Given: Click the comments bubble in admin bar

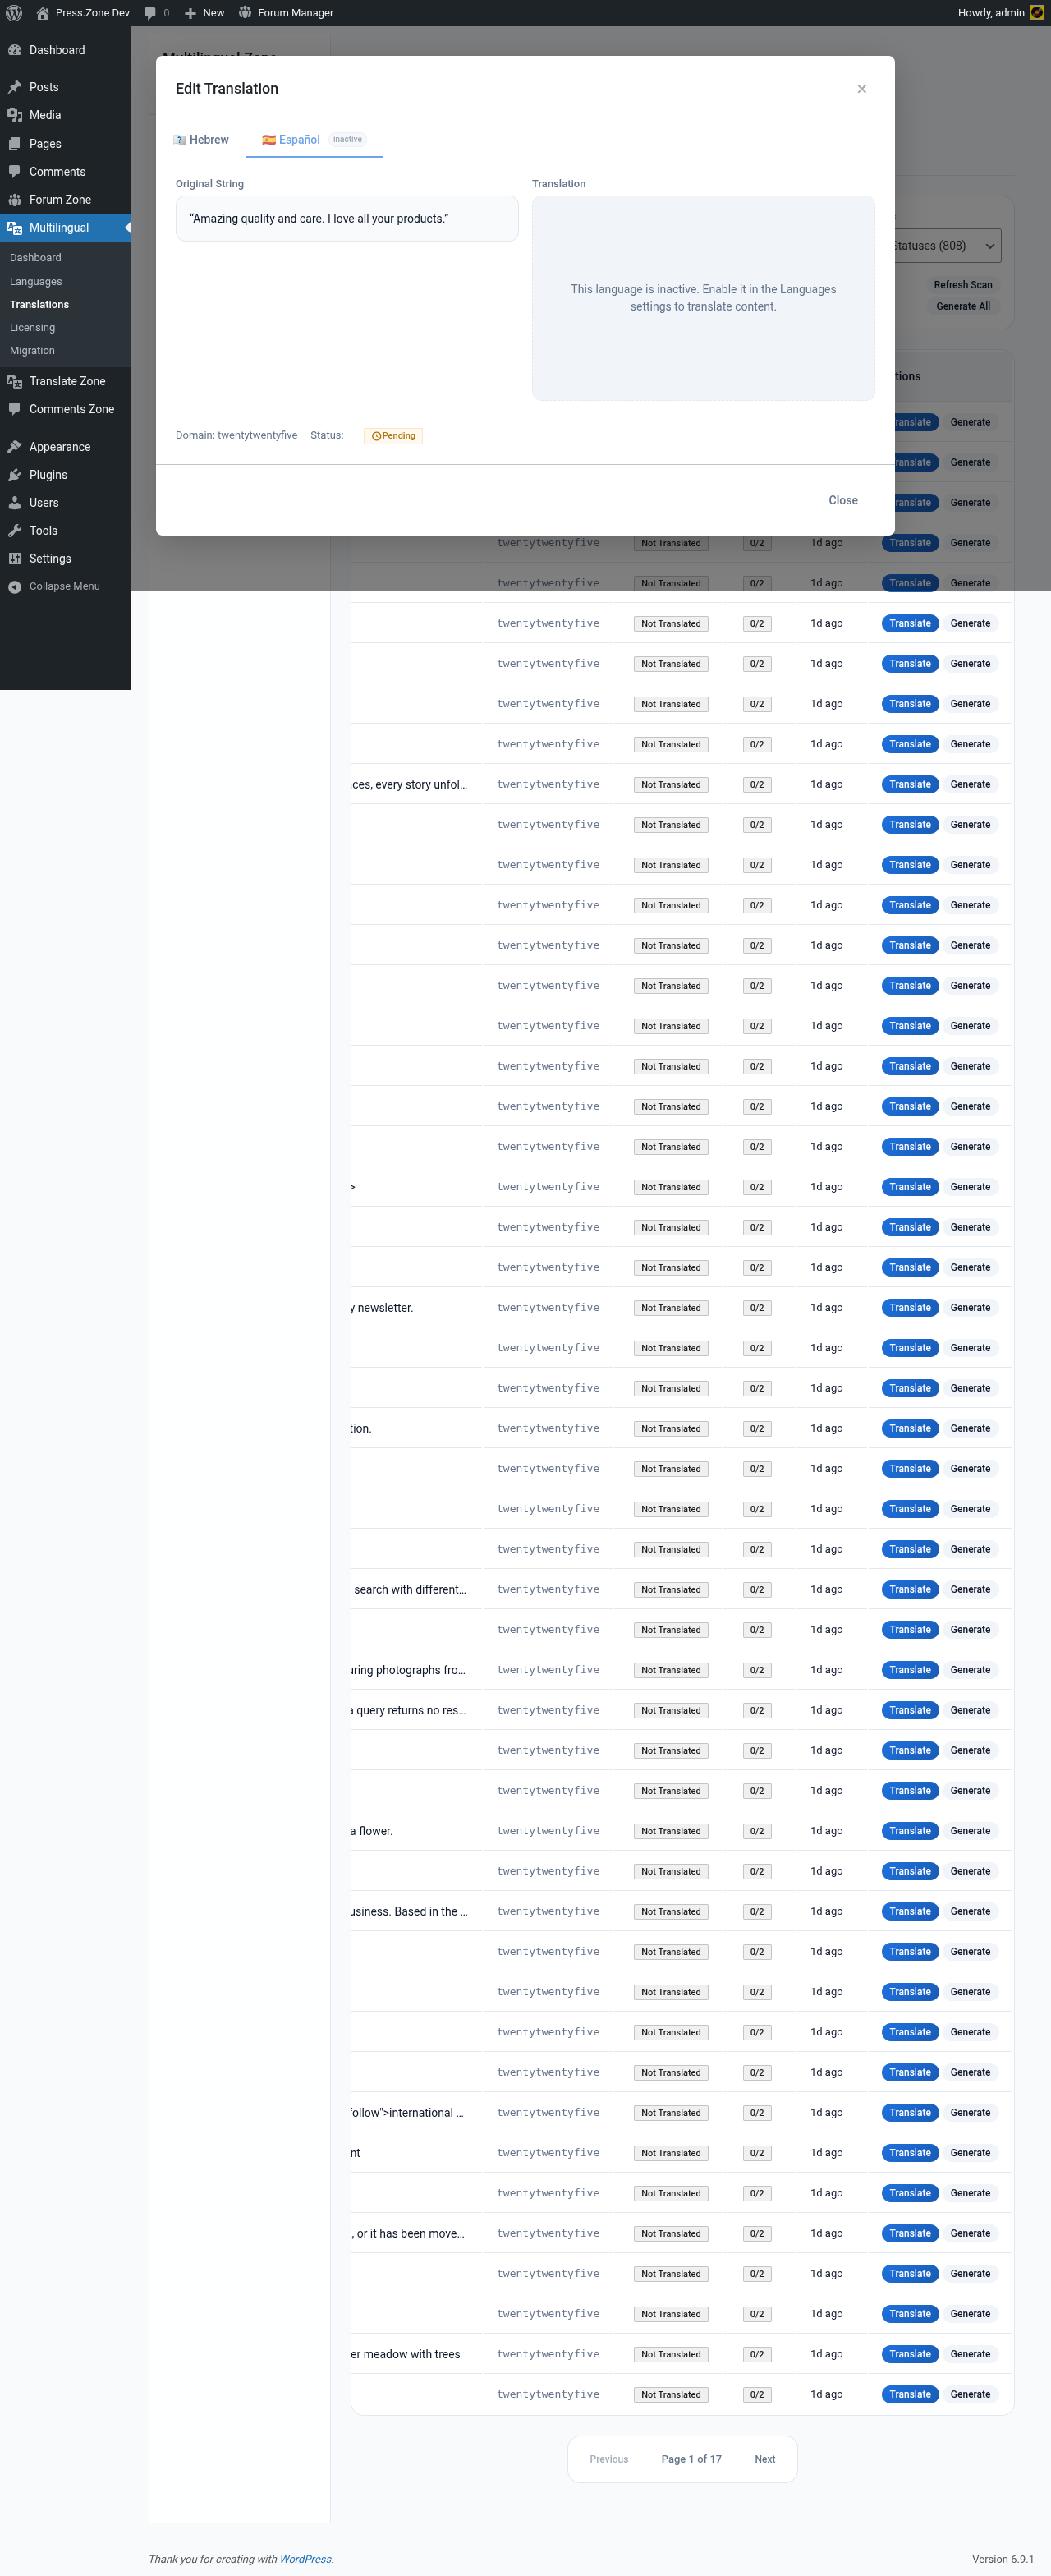Looking at the screenshot, I should click(150, 13).
